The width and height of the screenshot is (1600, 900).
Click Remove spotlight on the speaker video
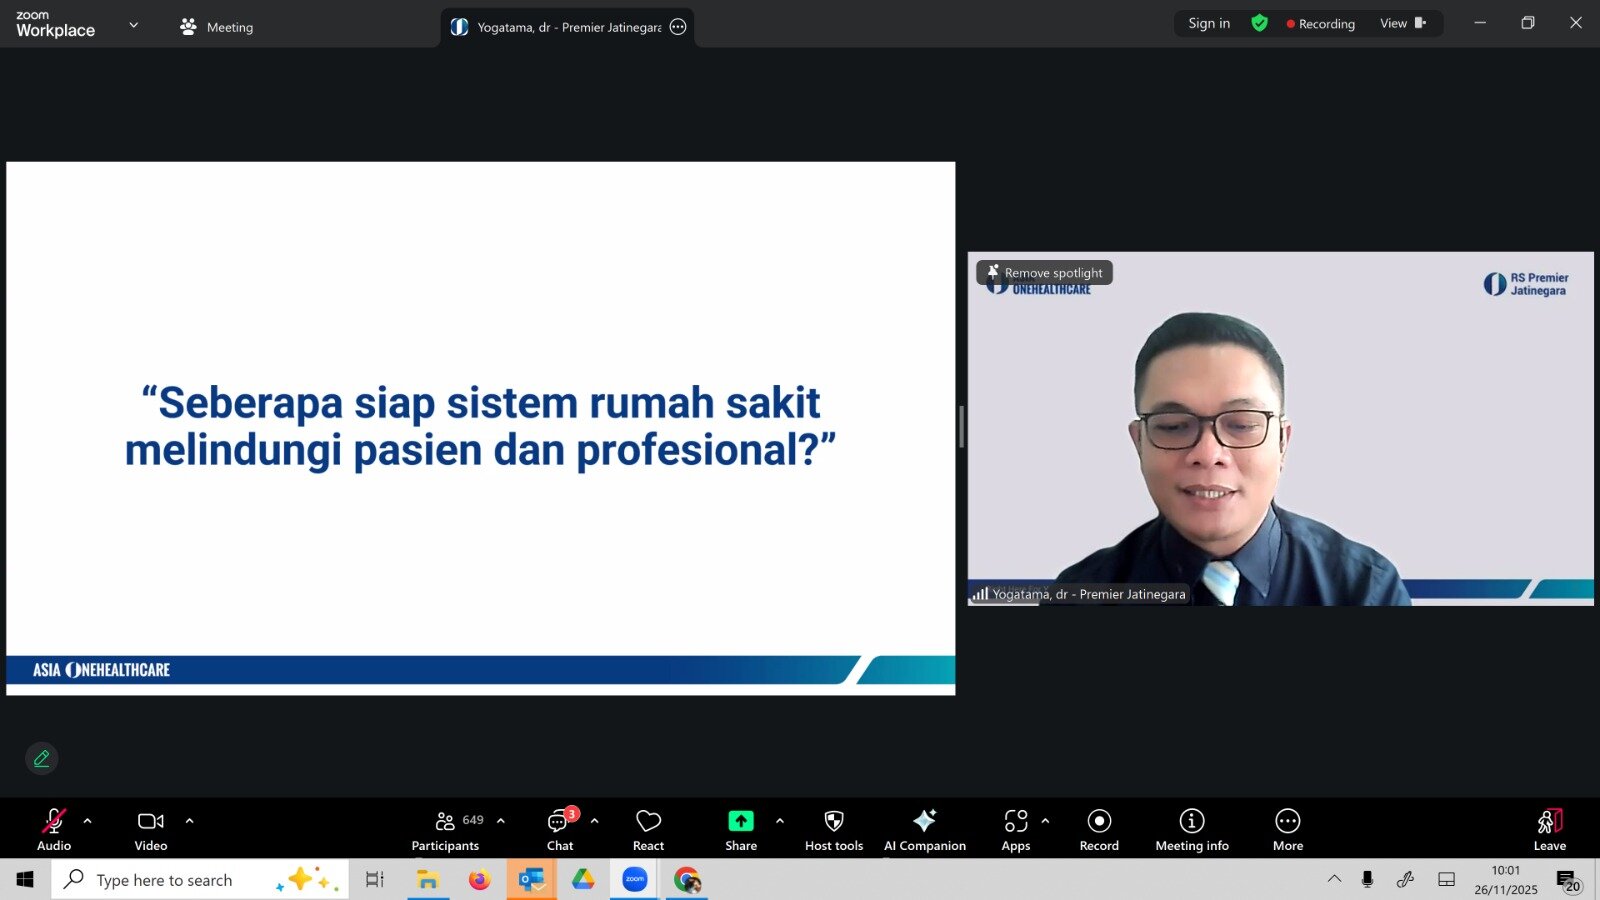(x=1045, y=273)
